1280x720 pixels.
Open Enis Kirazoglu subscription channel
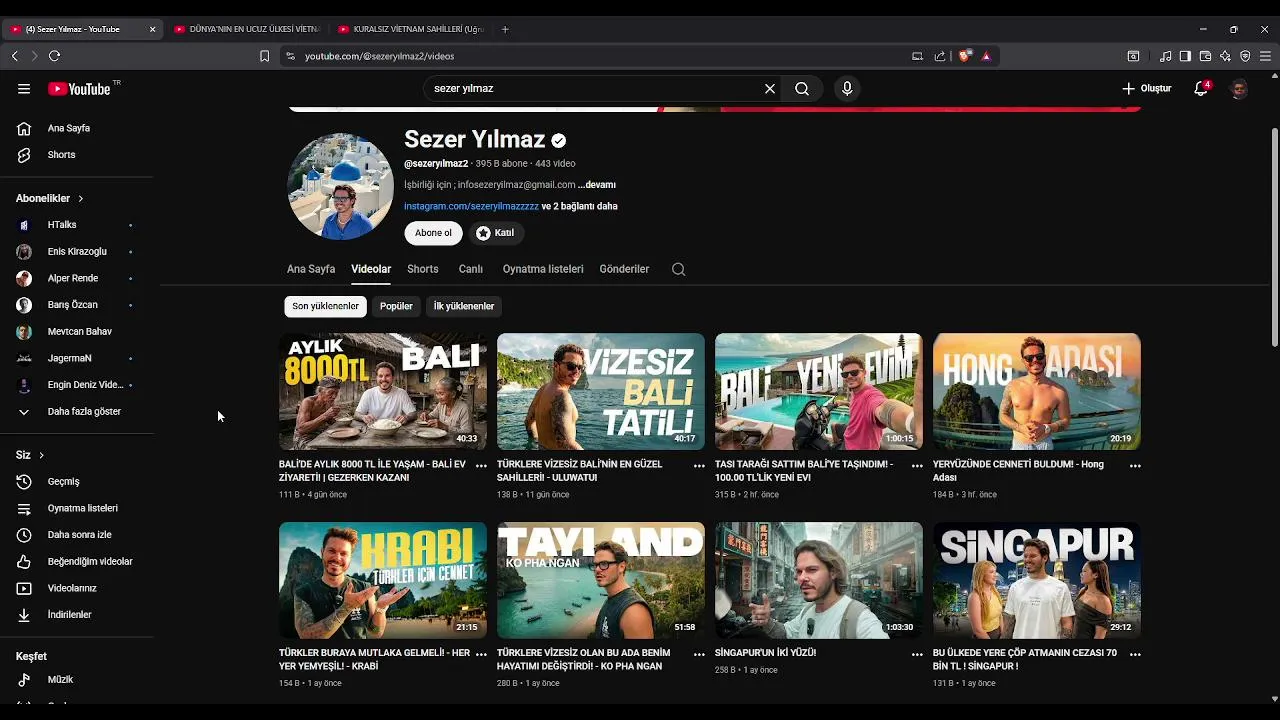(x=77, y=252)
